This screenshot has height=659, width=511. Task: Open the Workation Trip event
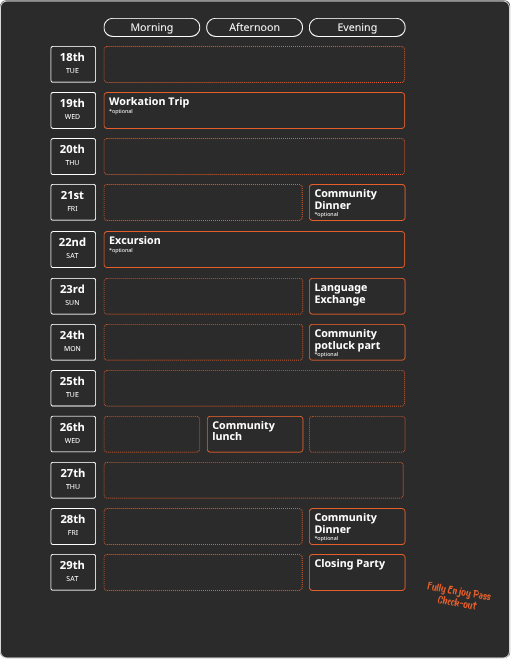tap(254, 111)
